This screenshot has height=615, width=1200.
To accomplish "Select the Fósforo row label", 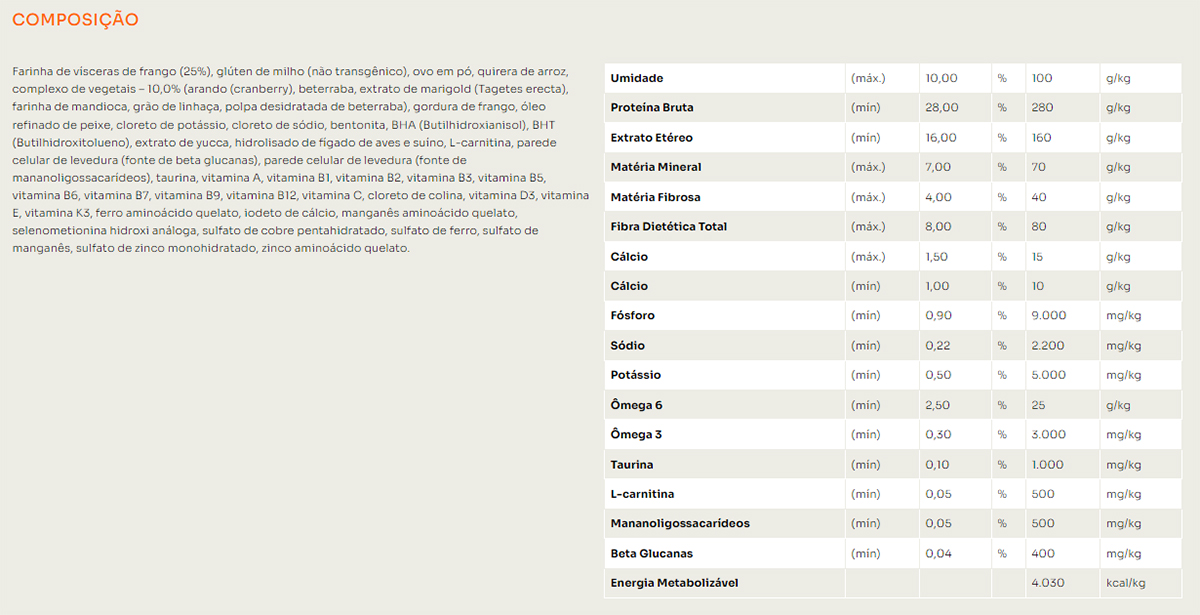I will click(633, 316).
